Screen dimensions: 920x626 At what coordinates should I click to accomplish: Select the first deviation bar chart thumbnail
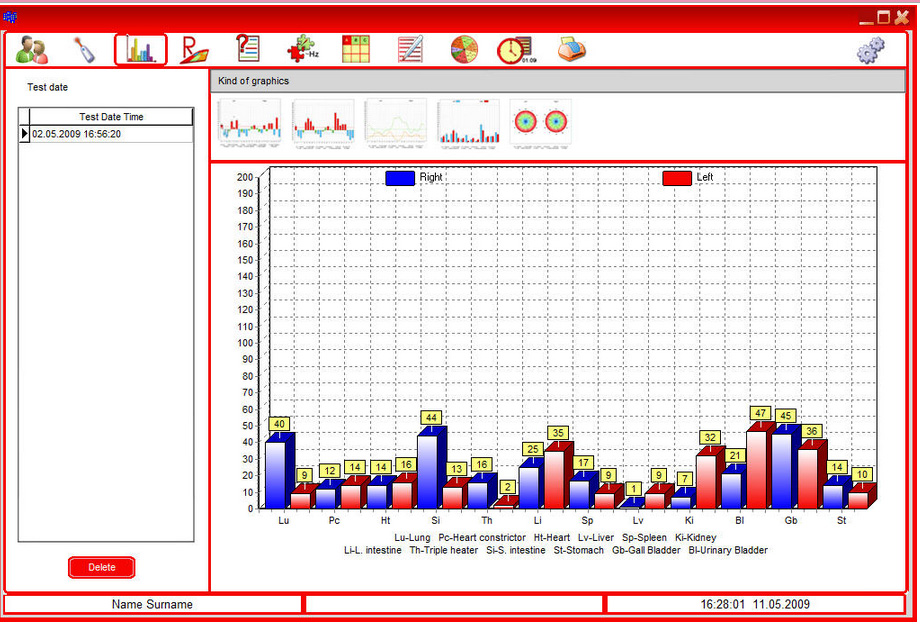pyautogui.click(x=249, y=123)
